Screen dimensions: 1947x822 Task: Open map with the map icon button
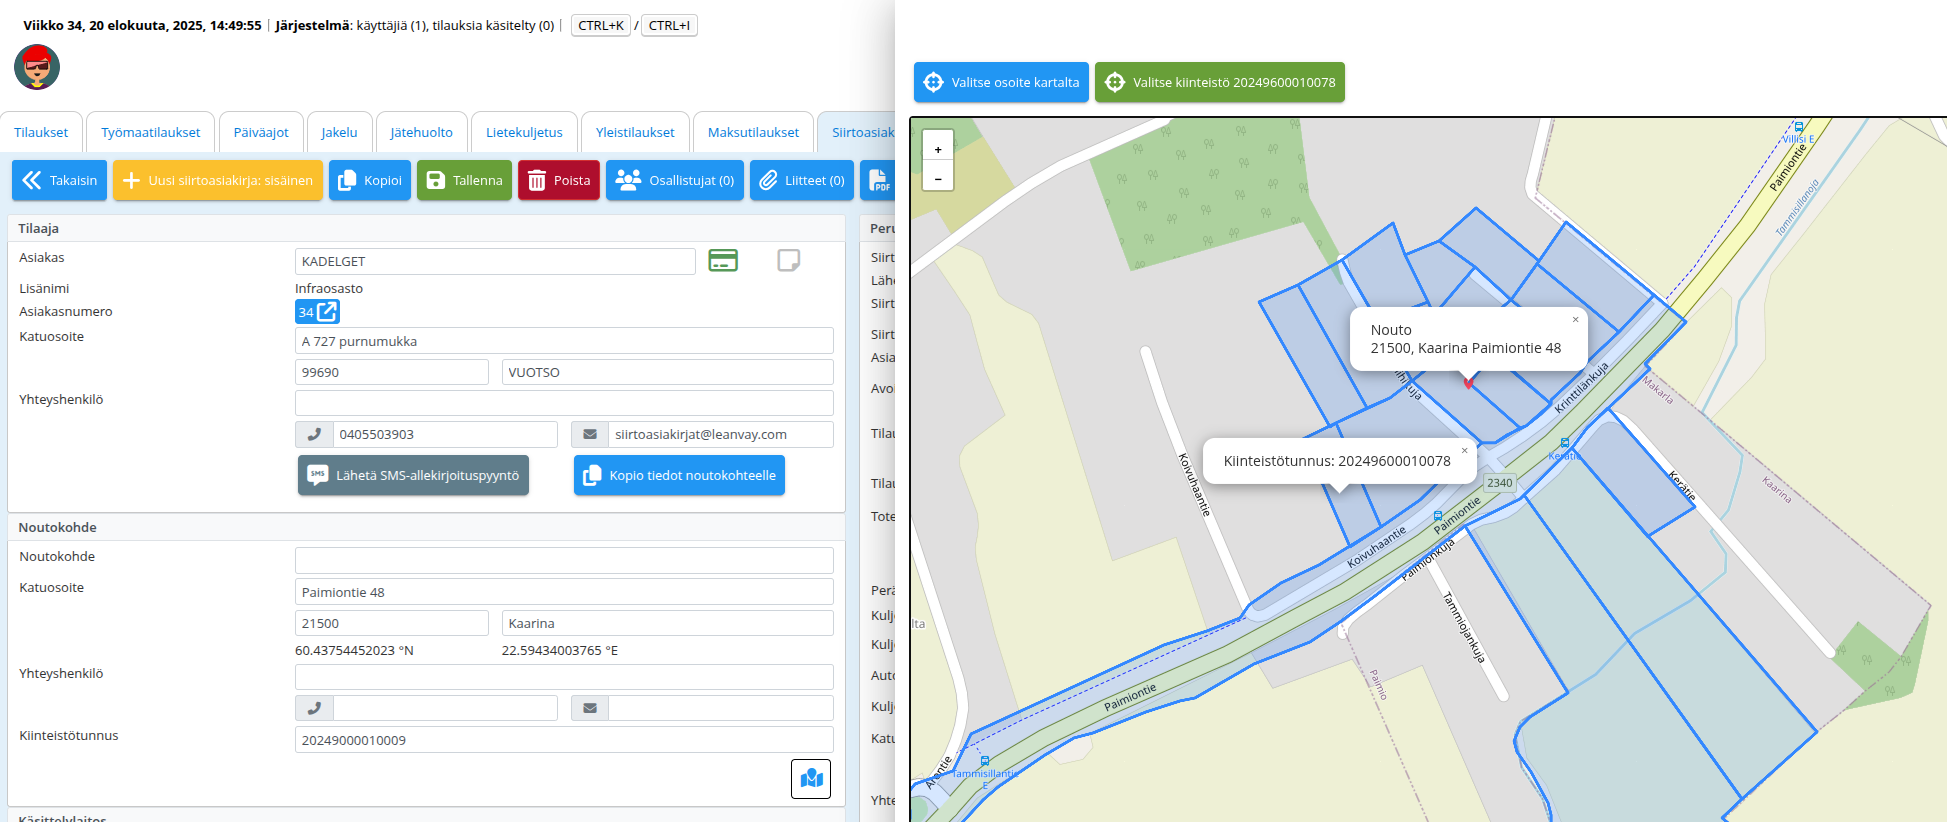tap(810, 778)
